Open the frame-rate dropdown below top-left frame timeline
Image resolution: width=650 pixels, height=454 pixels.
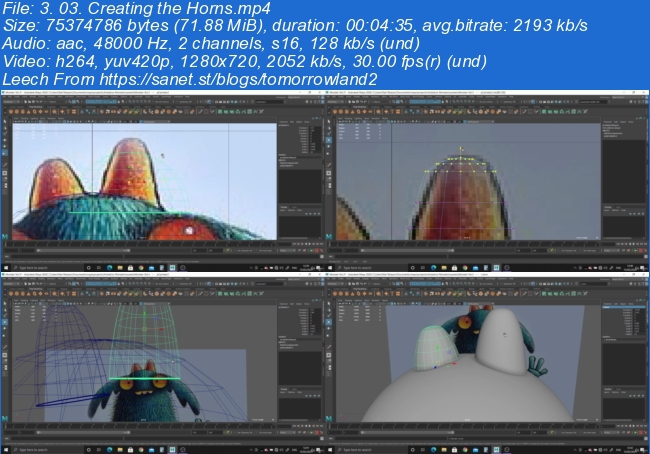(x=287, y=250)
